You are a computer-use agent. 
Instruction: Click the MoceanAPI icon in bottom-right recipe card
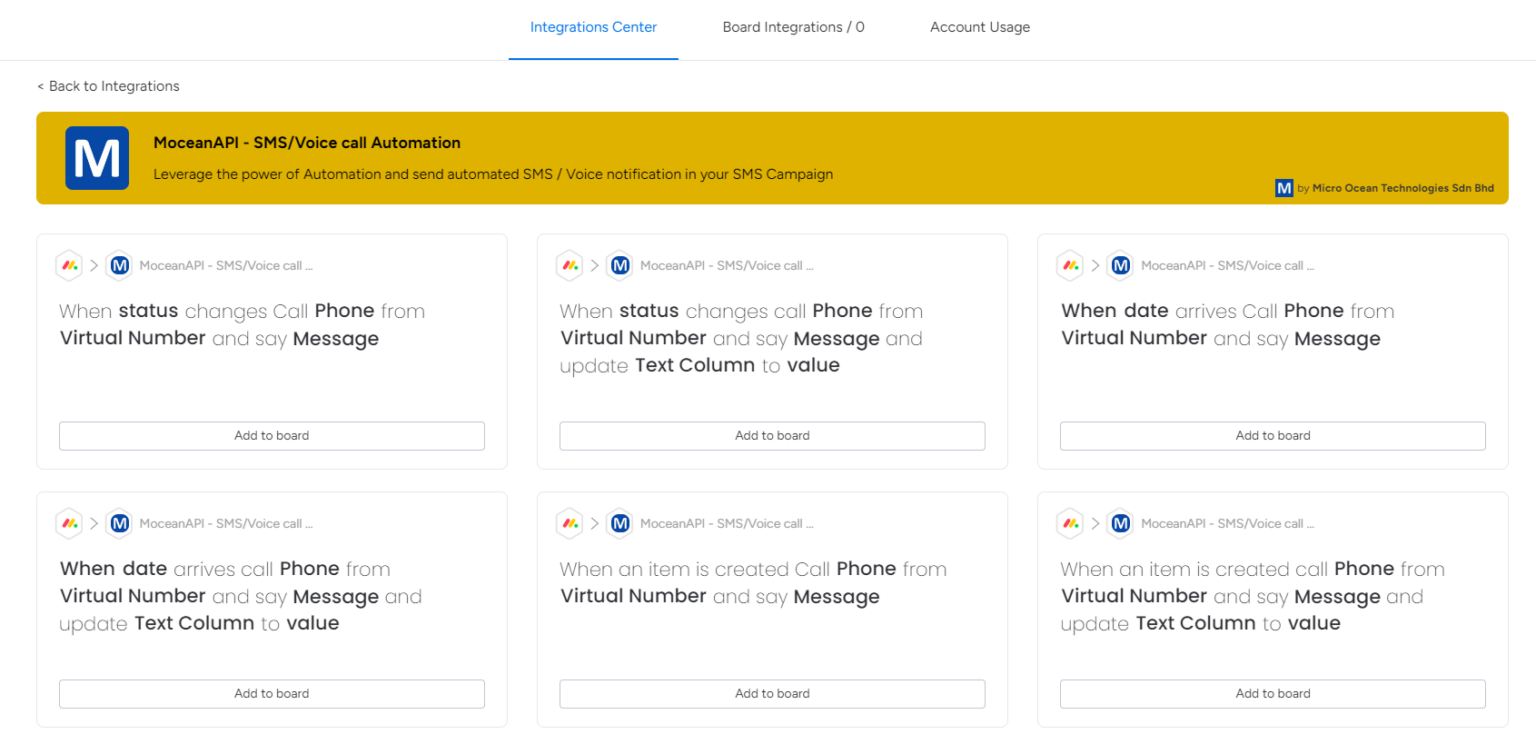point(1120,523)
